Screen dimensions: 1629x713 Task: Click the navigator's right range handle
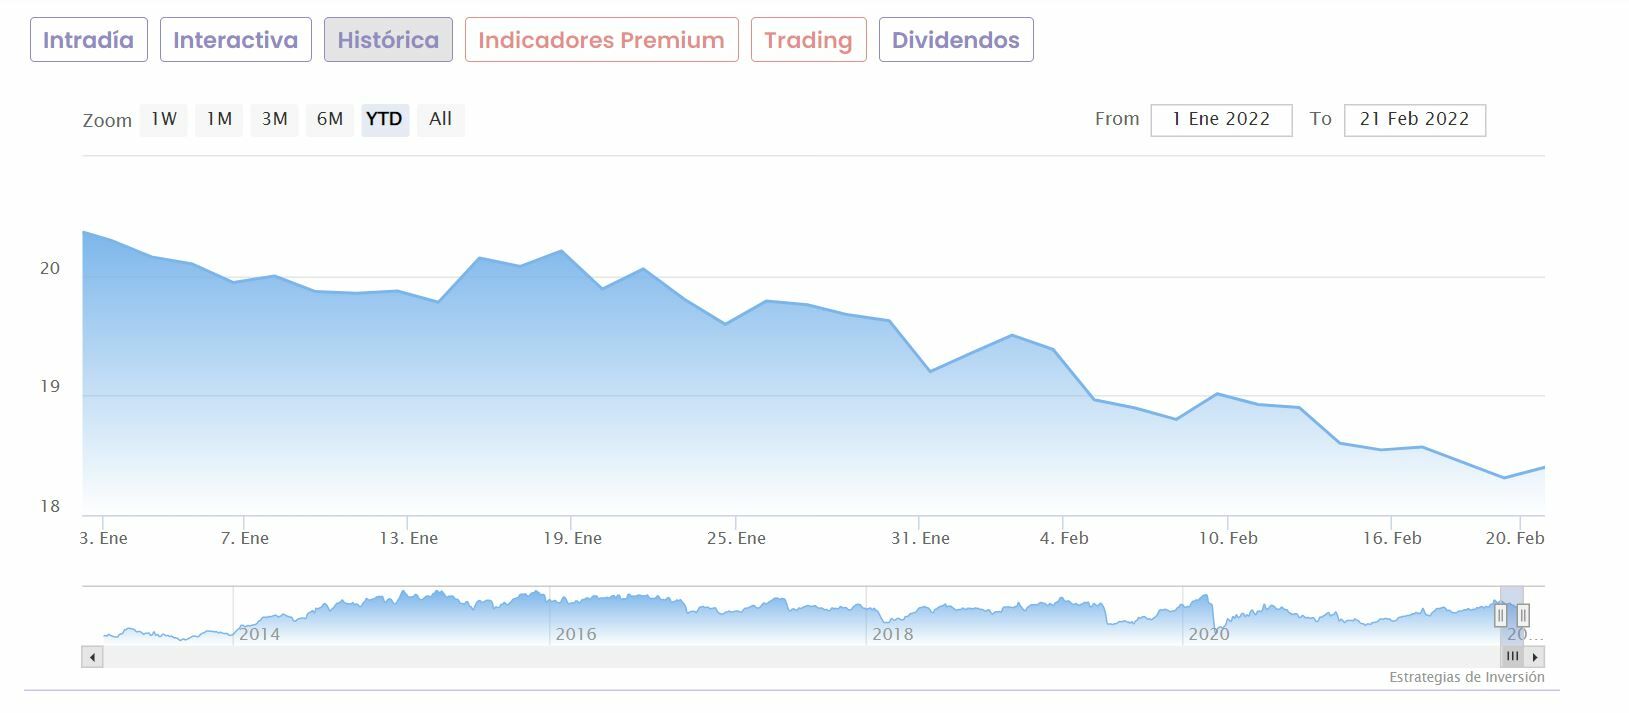[x=1523, y=616]
